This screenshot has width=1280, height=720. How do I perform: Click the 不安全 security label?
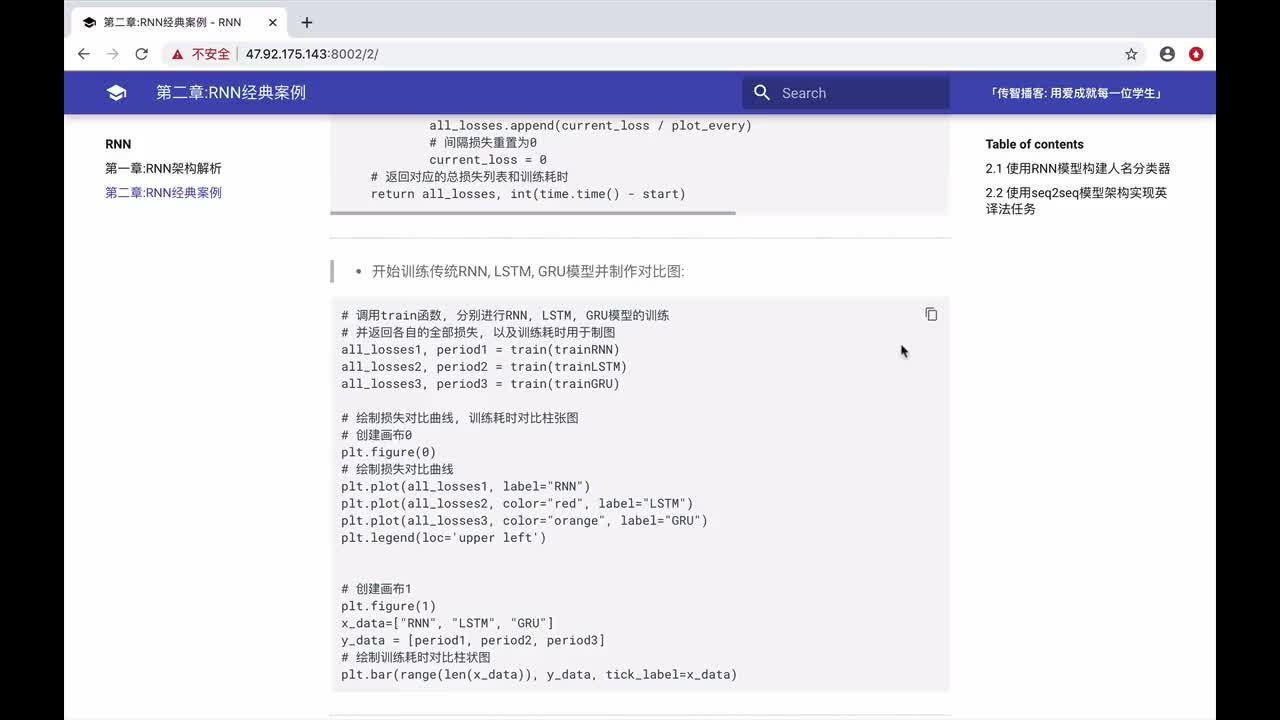[x=211, y=54]
